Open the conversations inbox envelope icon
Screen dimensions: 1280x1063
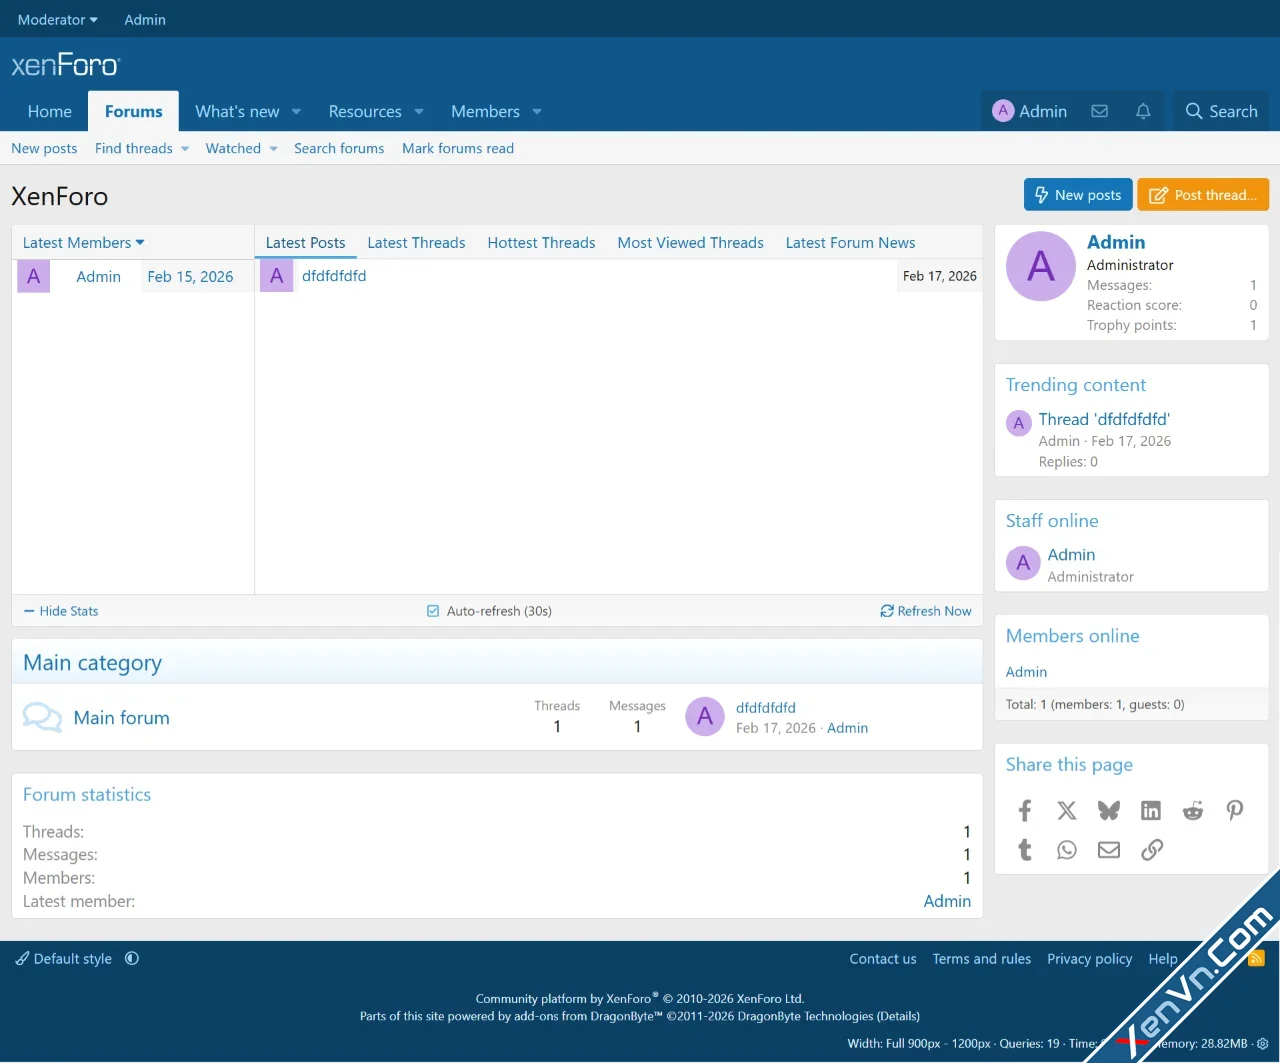1099,111
